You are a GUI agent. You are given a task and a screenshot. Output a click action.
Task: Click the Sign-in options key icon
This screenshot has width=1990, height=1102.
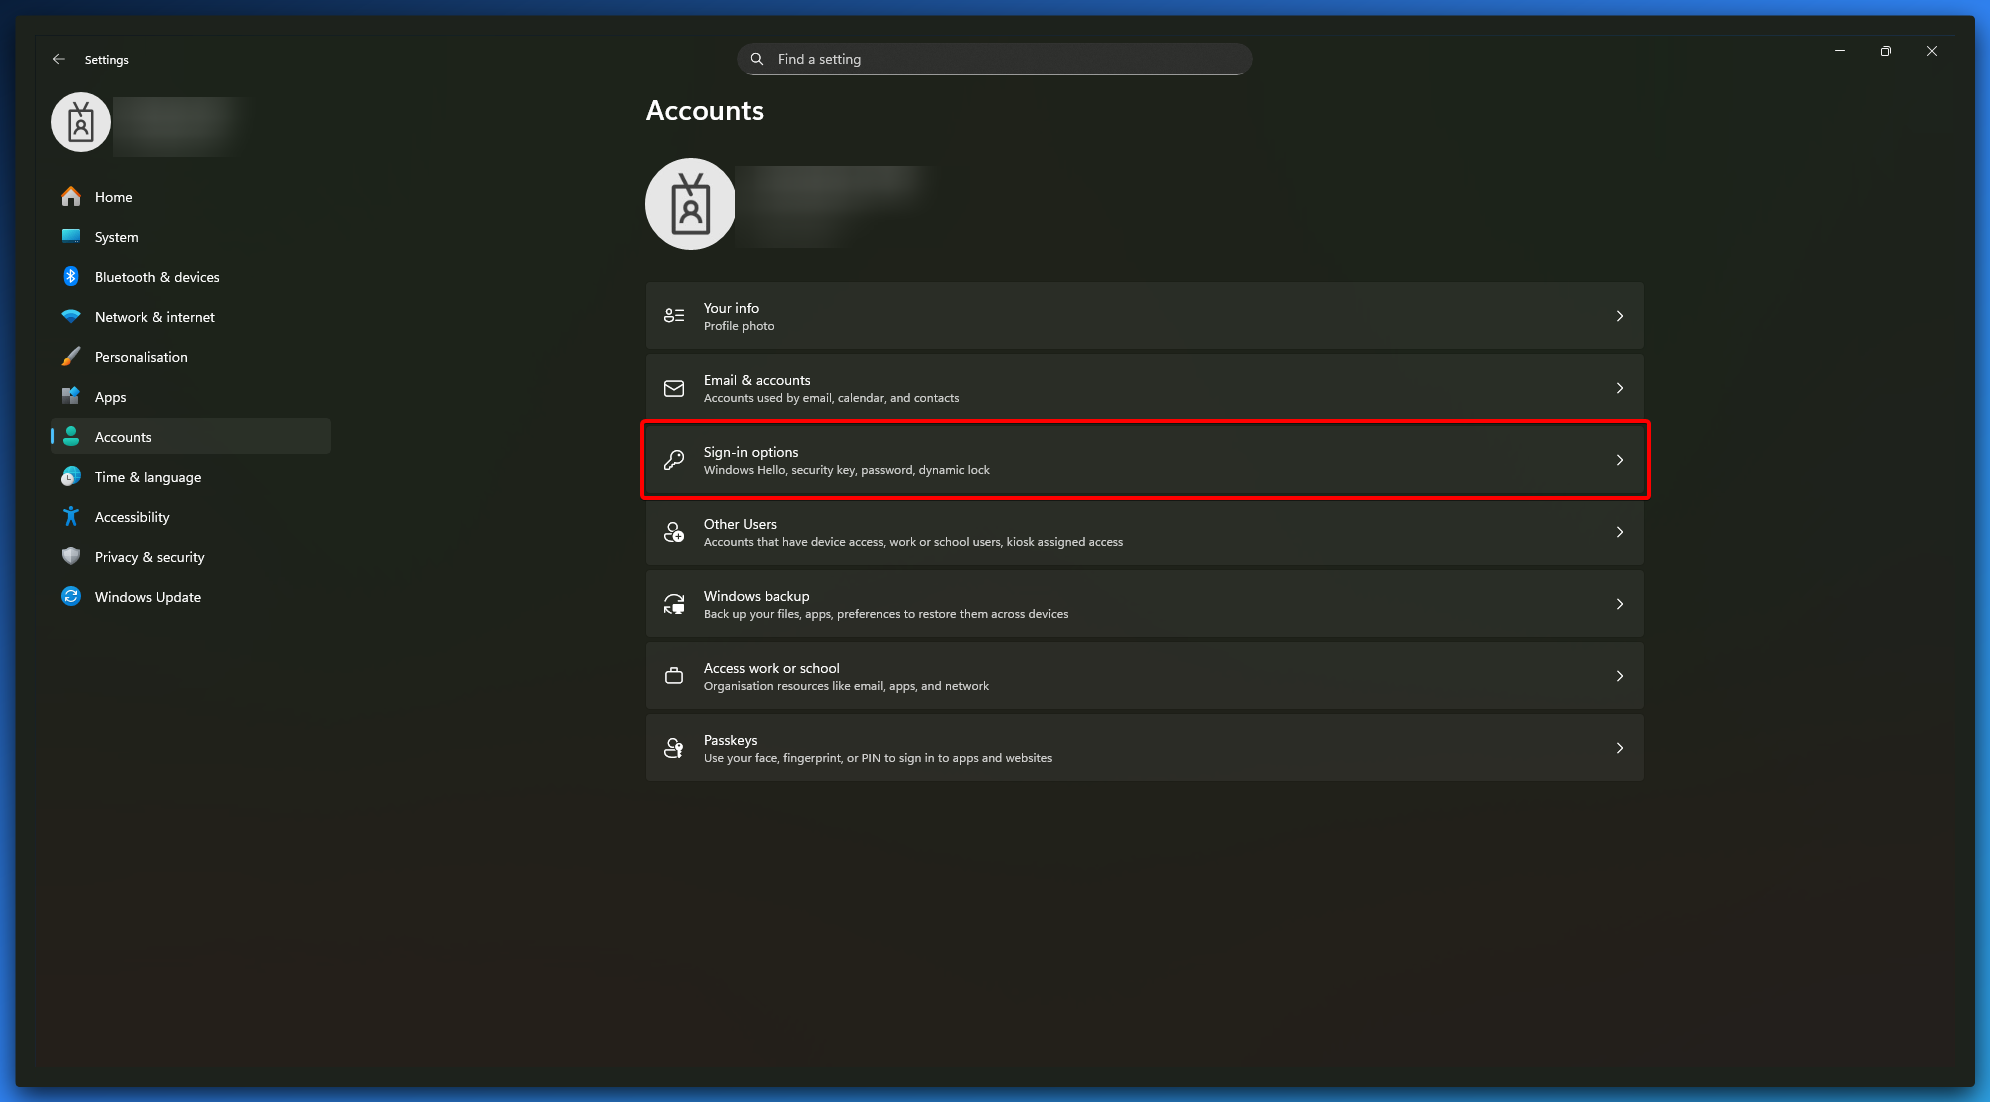pos(674,461)
